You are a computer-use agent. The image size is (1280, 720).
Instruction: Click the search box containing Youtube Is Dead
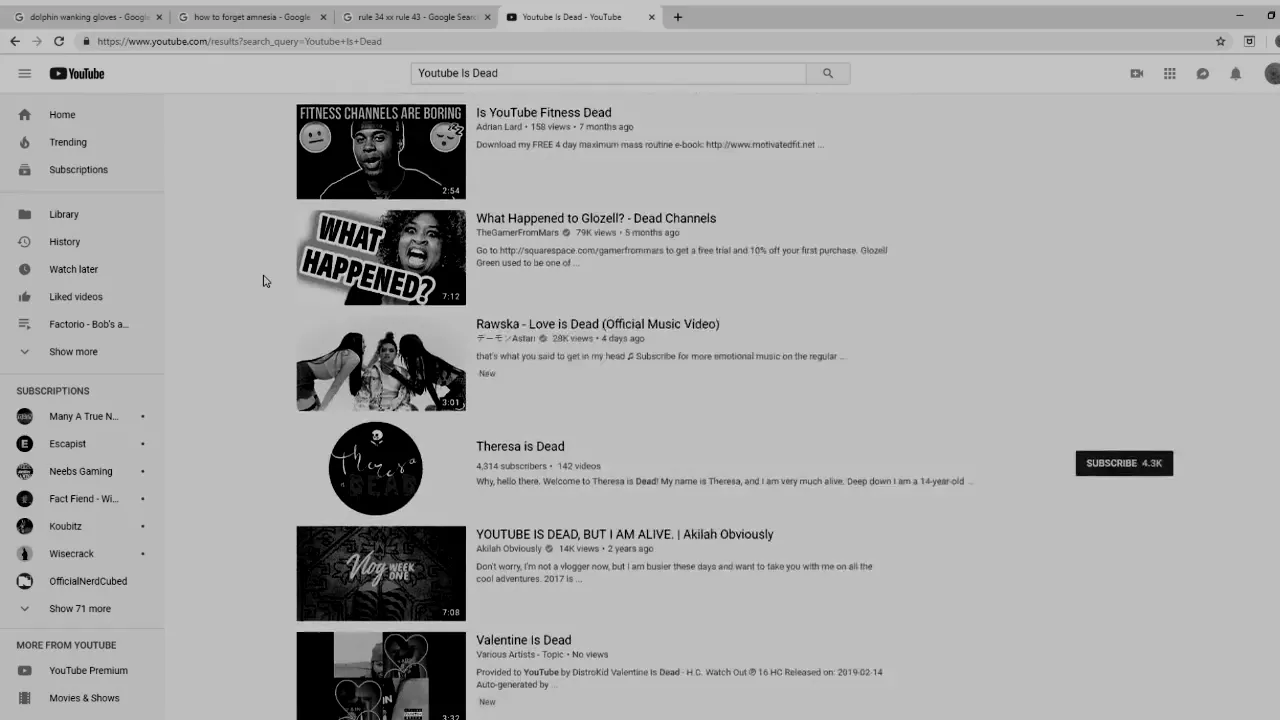pyautogui.click(x=608, y=73)
